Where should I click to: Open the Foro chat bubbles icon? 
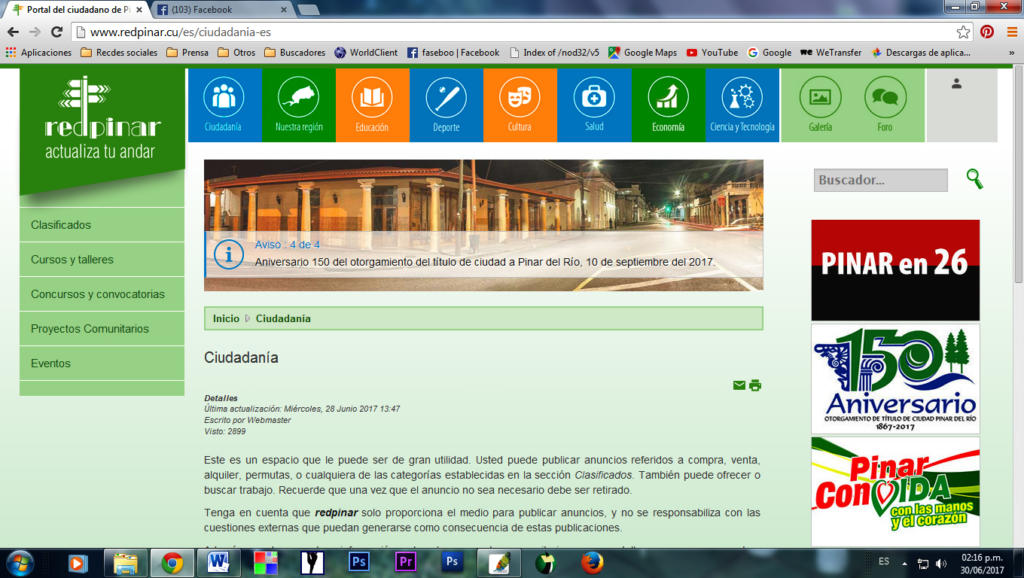[885, 98]
